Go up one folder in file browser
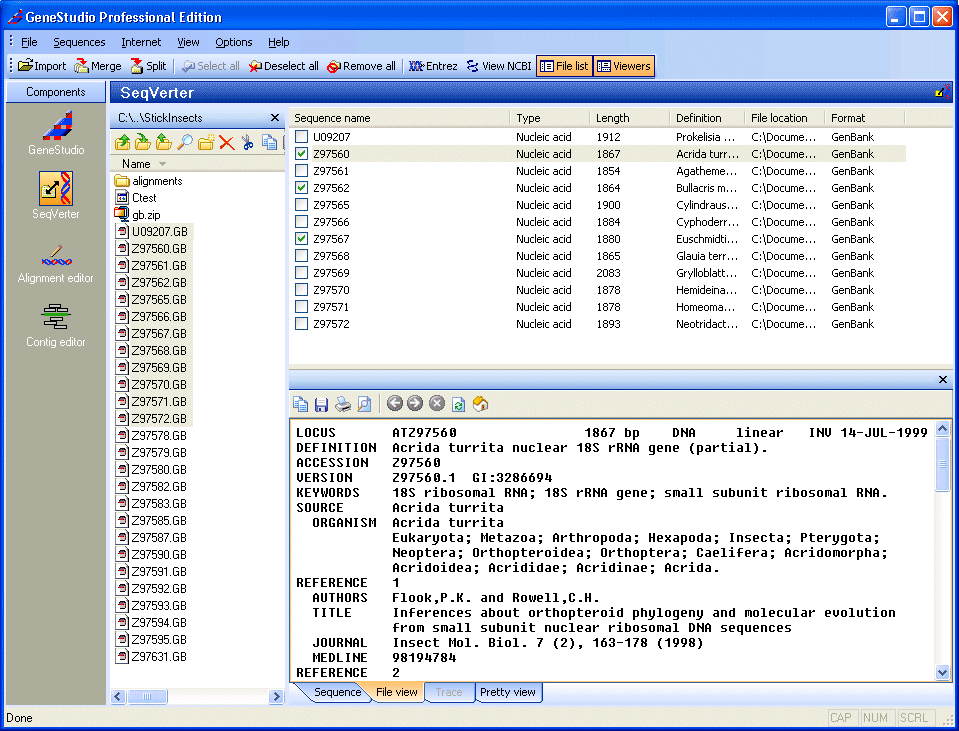Viewport: 959px width, 731px height. coord(122,143)
